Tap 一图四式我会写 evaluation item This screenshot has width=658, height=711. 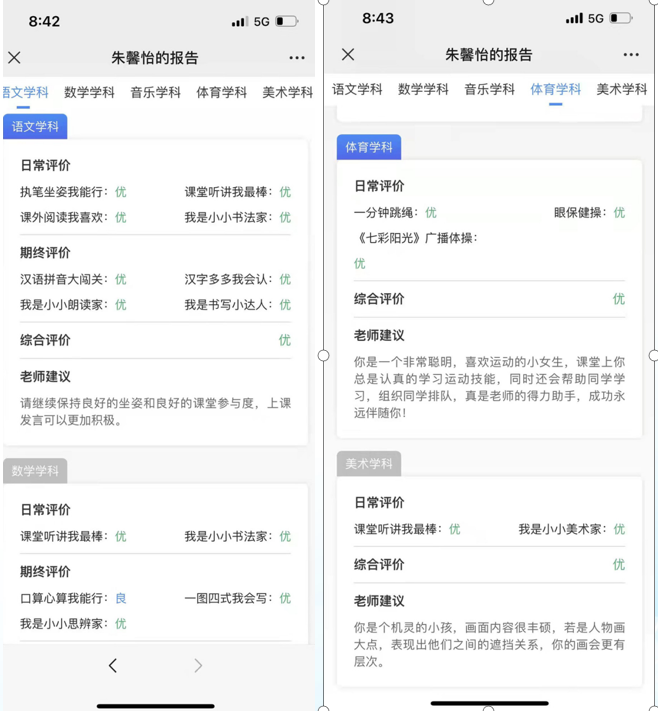click(x=237, y=598)
